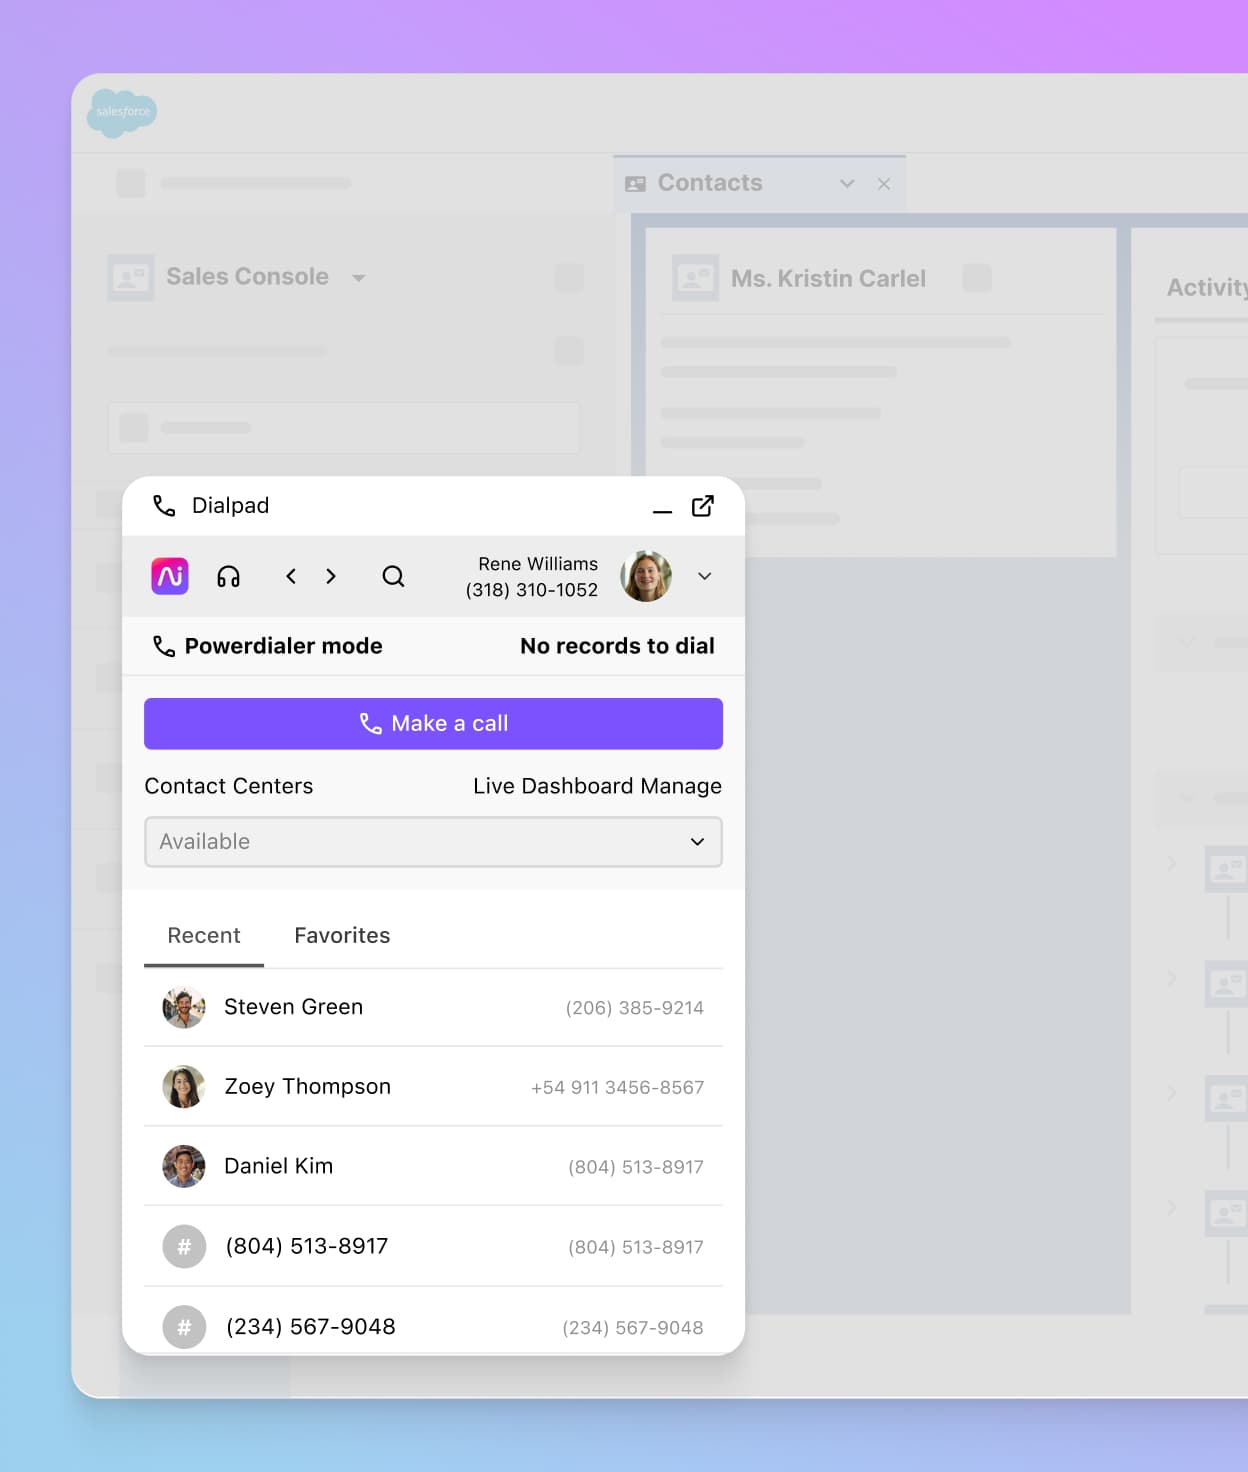This screenshot has width=1248, height=1472.
Task: Go forward with the right arrow
Action: [x=331, y=576]
